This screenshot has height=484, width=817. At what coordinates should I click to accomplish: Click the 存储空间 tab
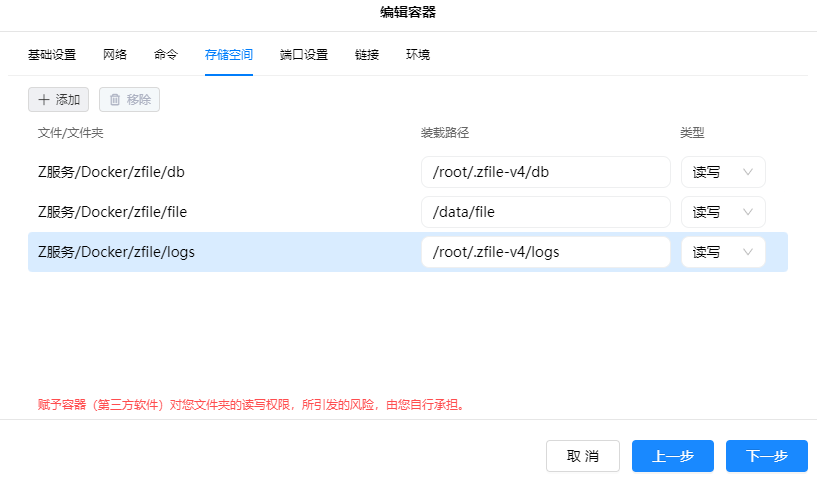point(229,55)
